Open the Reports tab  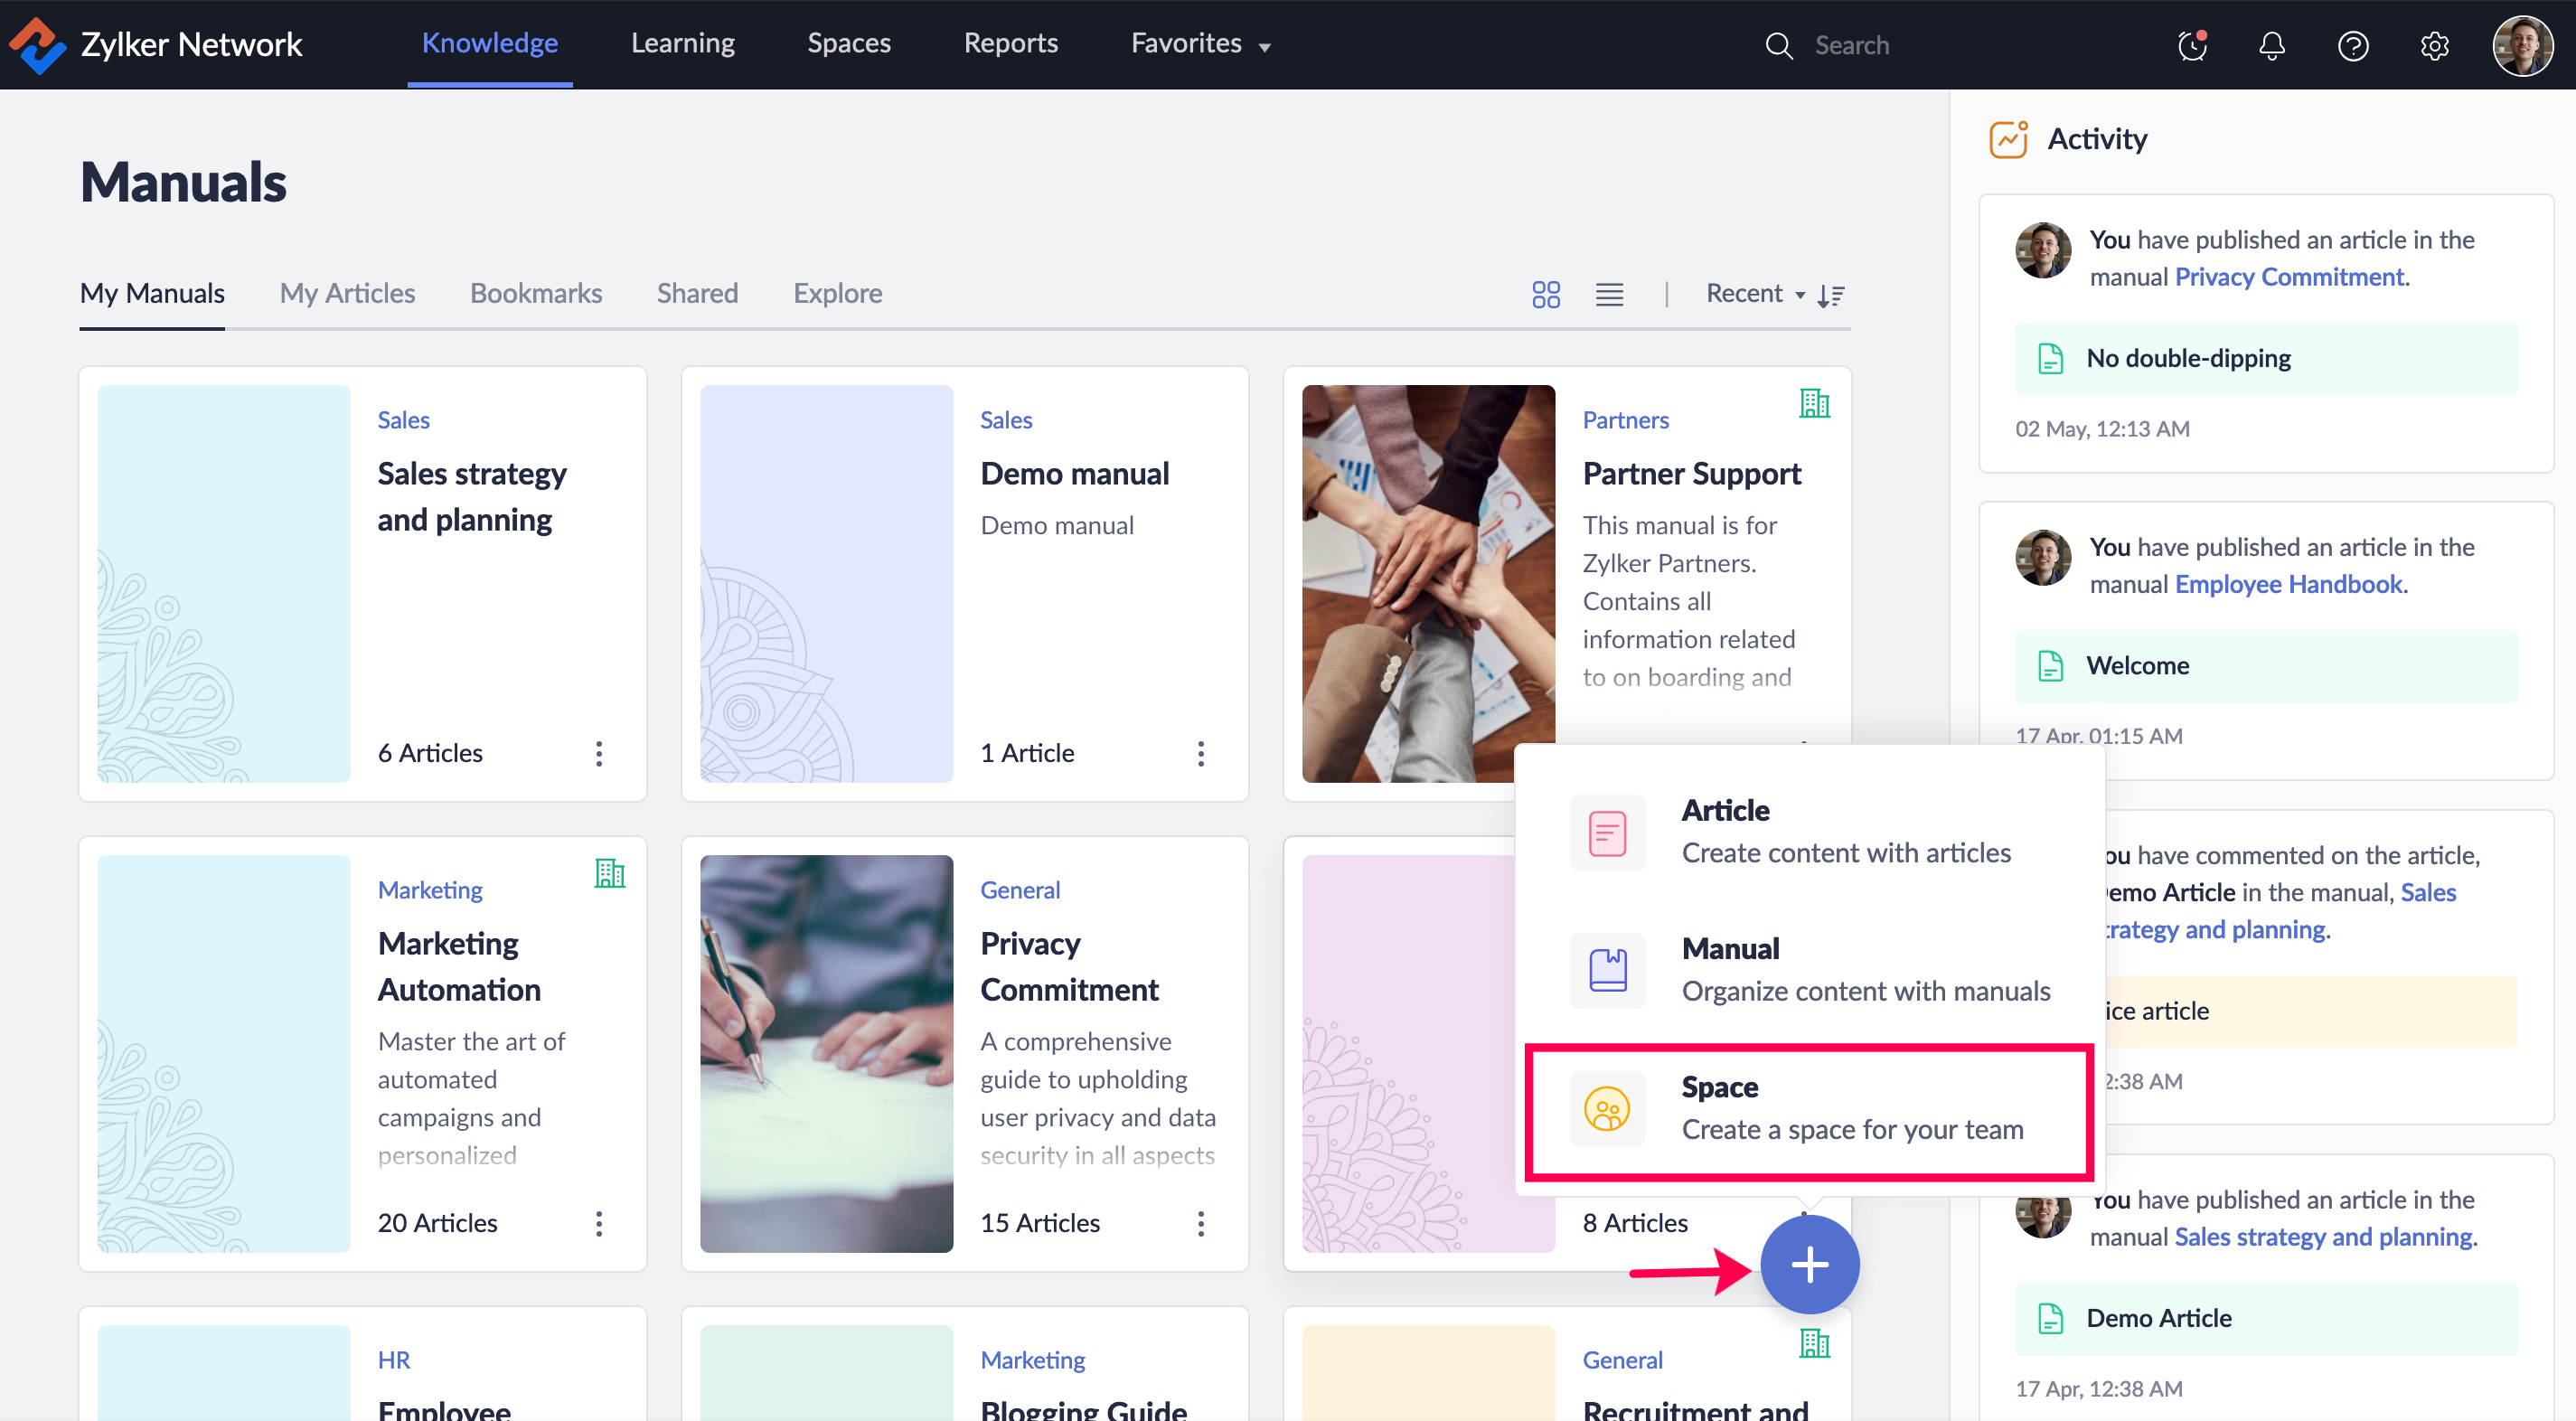(1011, 44)
